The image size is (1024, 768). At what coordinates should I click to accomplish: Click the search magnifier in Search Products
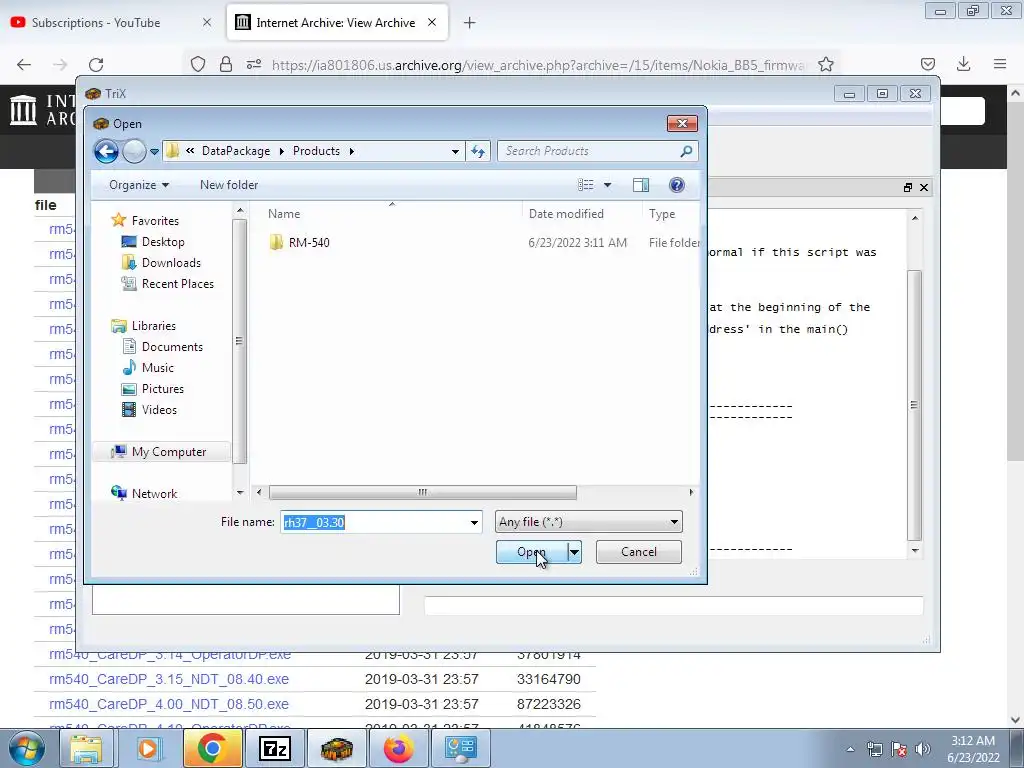pyautogui.click(x=686, y=151)
